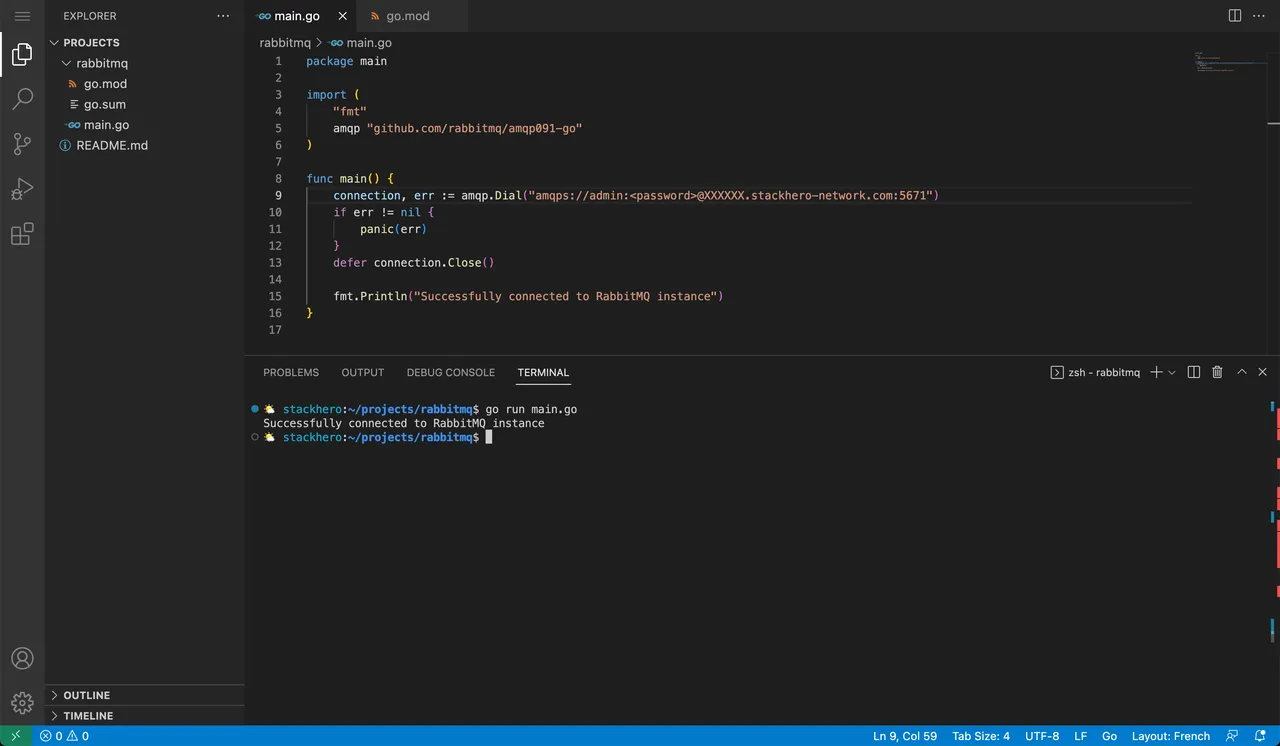Click the rabbitmq breadcrumb
The height and width of the screenshot is (746, 1280).
point(285,43)
